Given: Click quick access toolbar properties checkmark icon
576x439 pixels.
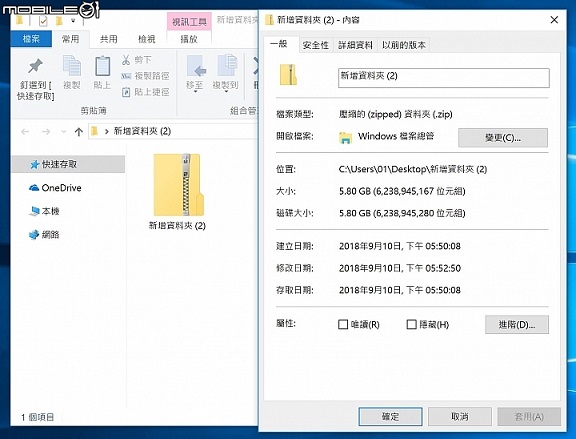Looking at the screenshot, I should pyautogui.click(x=43, y=21).
